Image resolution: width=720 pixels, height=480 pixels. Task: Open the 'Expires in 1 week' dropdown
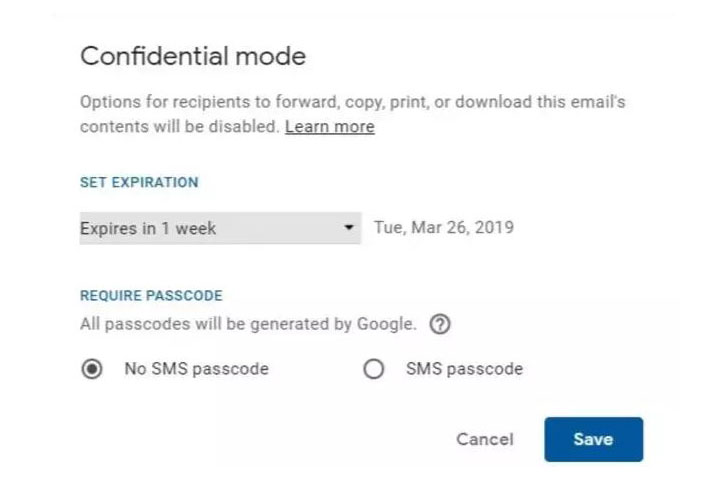(x=220, y=228)
